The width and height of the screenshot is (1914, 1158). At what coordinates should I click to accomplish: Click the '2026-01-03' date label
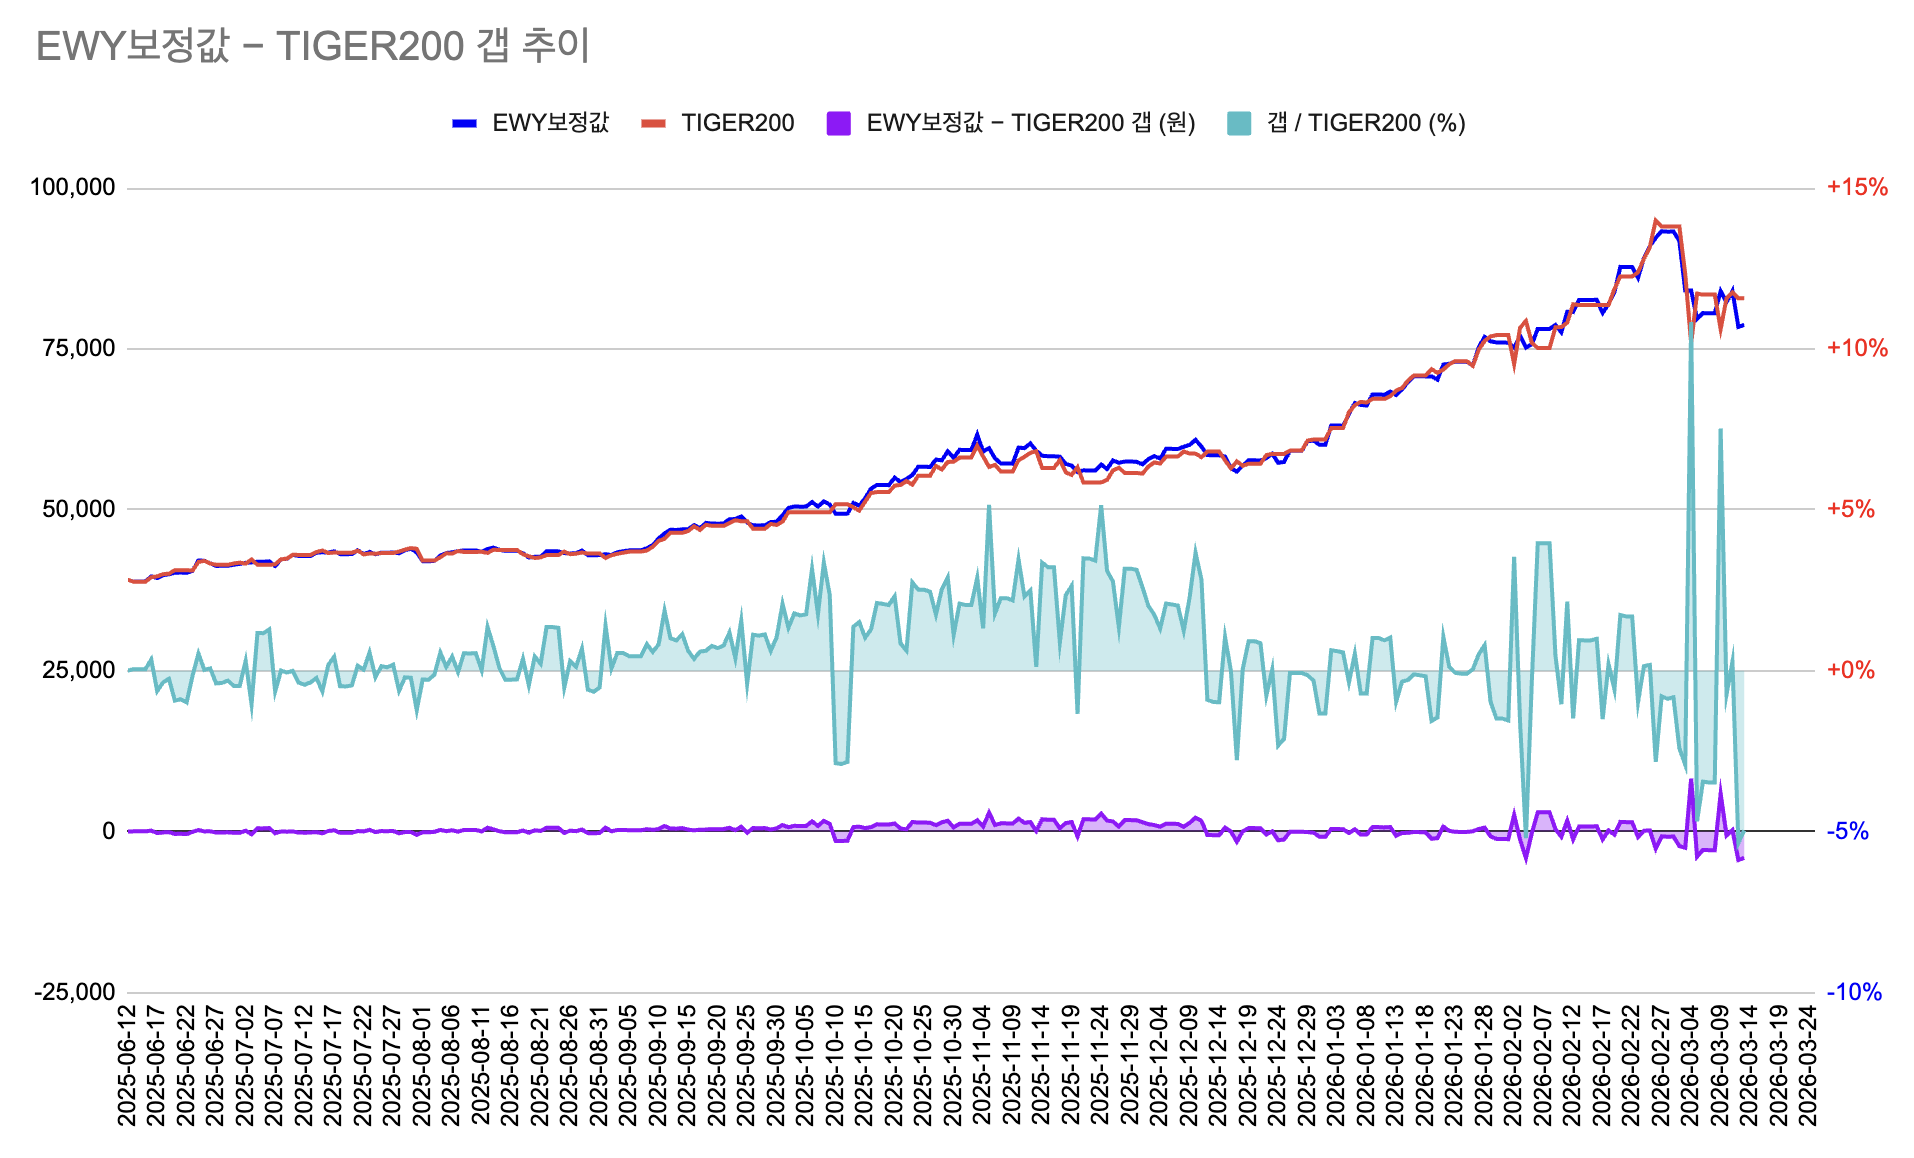[x=1336, y=1066]
